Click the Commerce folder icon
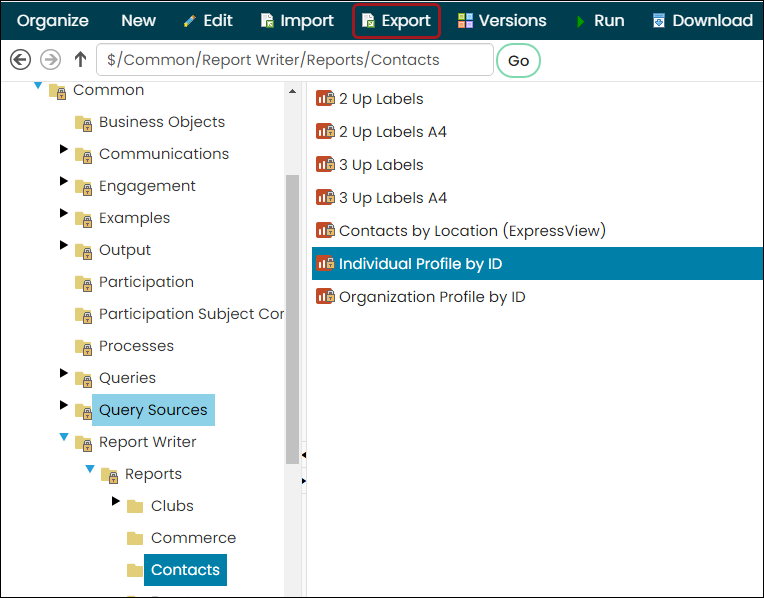The height and width of the screenshot is (598, 764). point(135,539)
